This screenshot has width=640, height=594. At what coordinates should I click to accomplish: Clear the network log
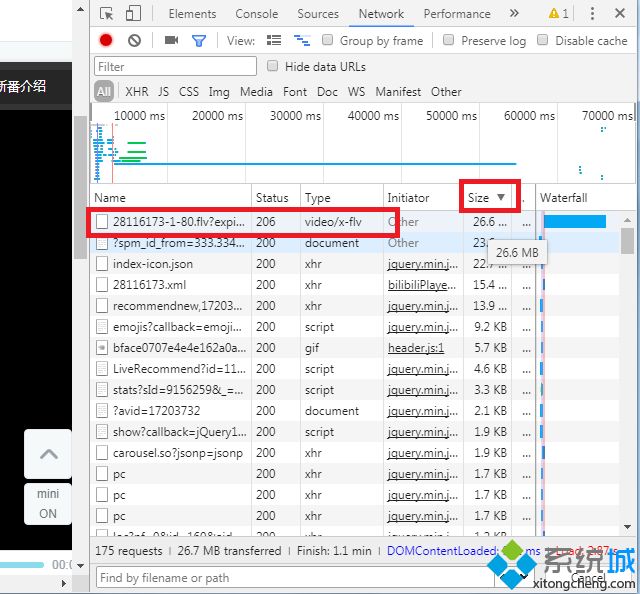[x=134, y=40]
